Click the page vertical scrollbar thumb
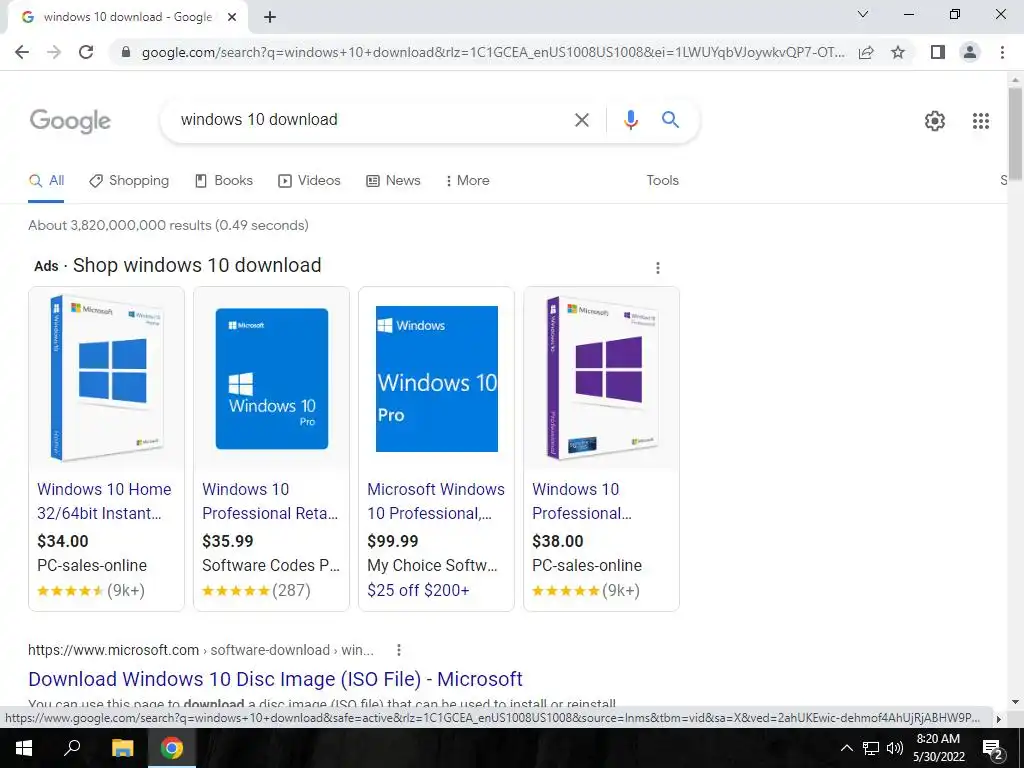This screenshot has height=768, width=1024. click(1015, 134)
